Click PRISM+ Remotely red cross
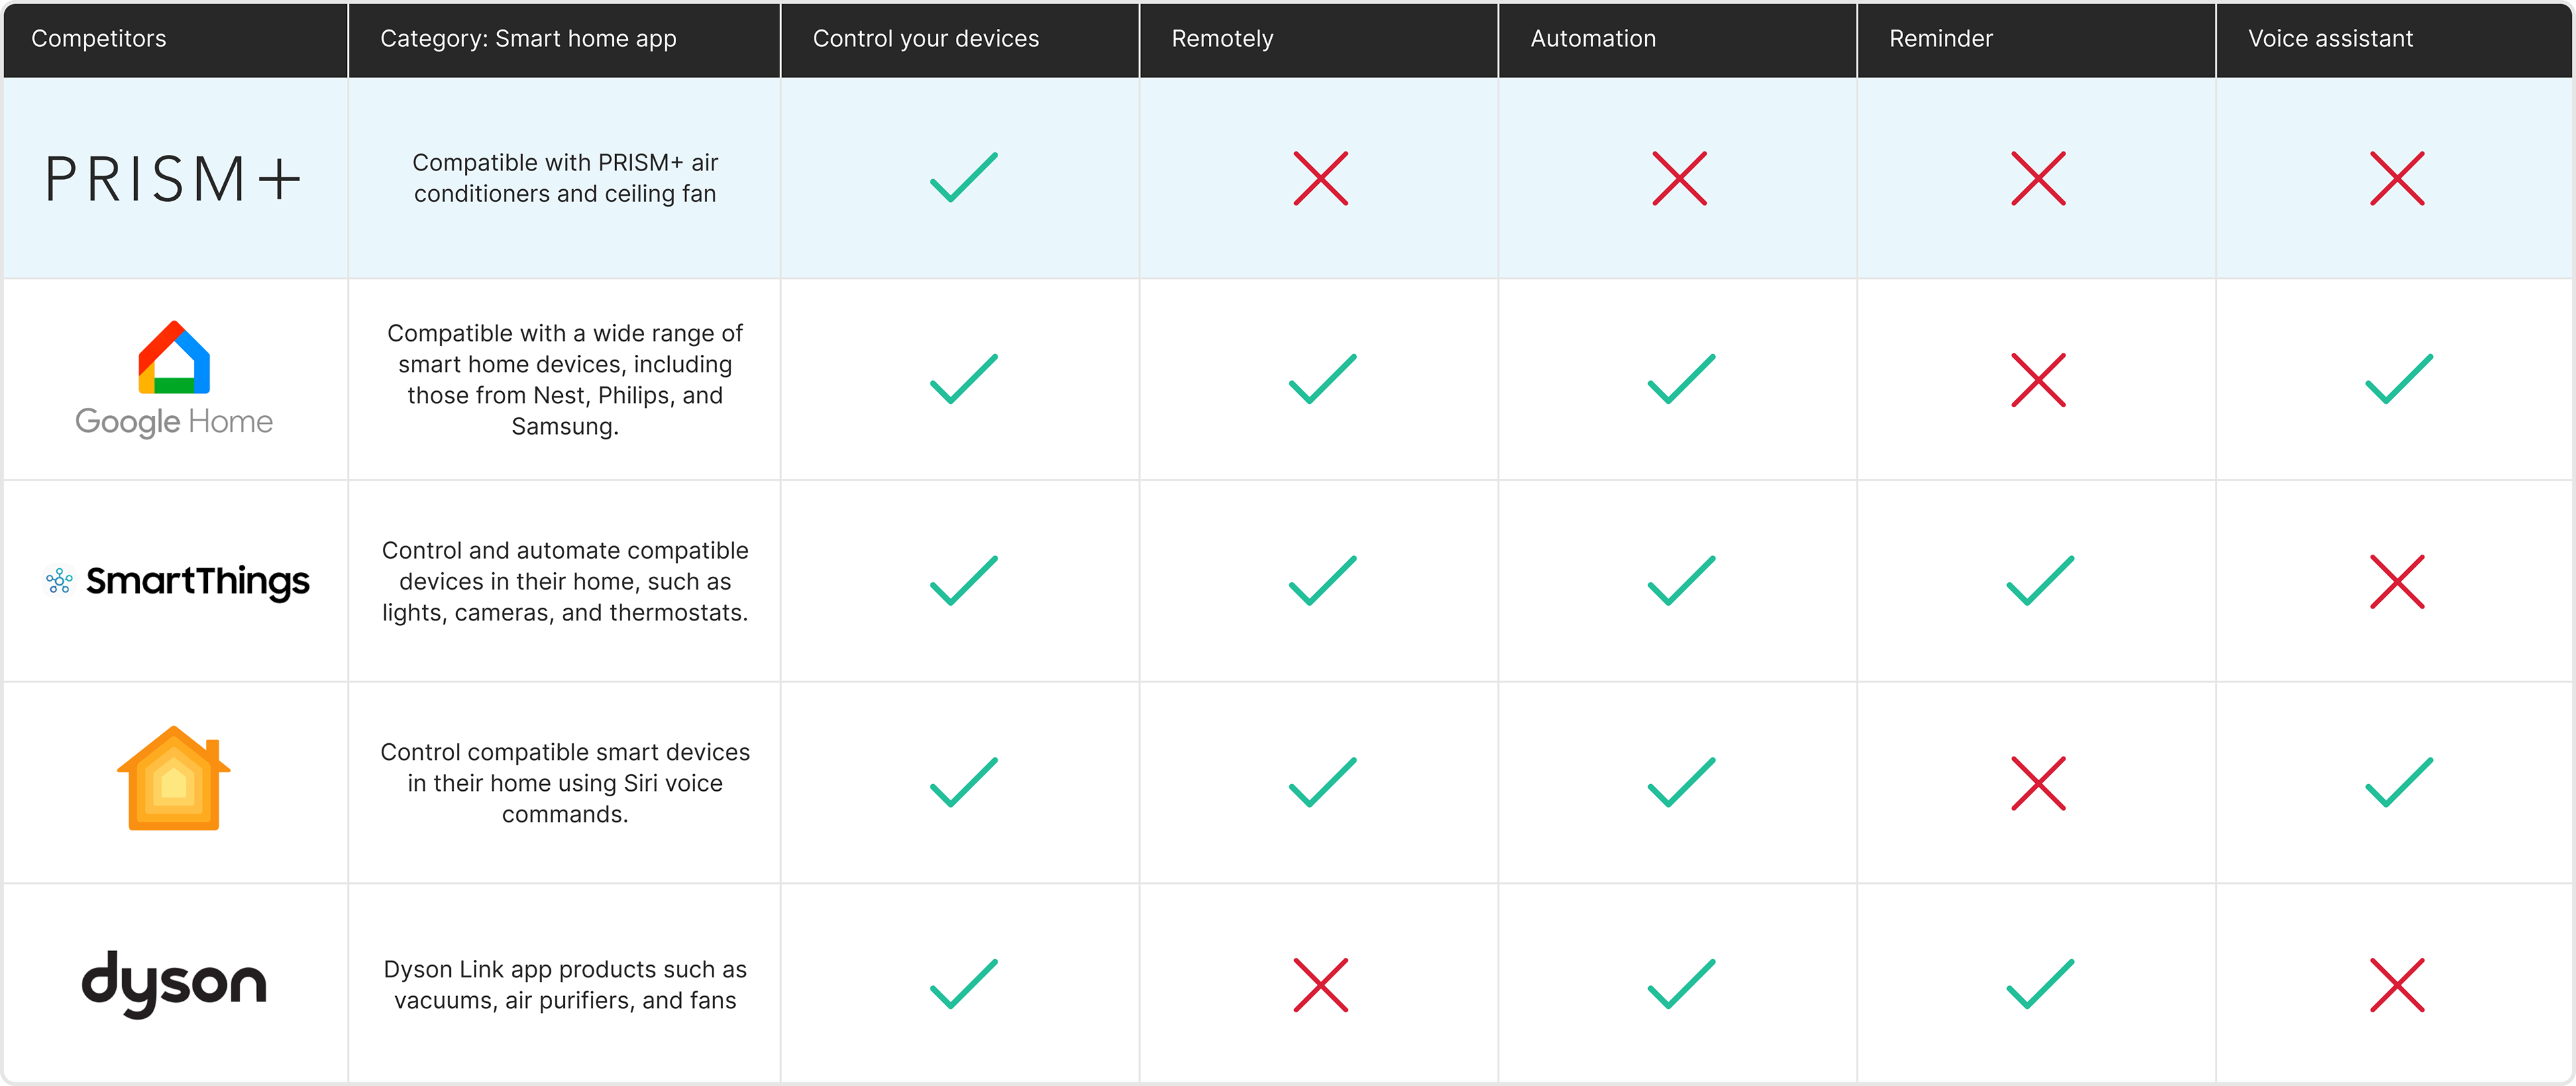 [1321, 178]
